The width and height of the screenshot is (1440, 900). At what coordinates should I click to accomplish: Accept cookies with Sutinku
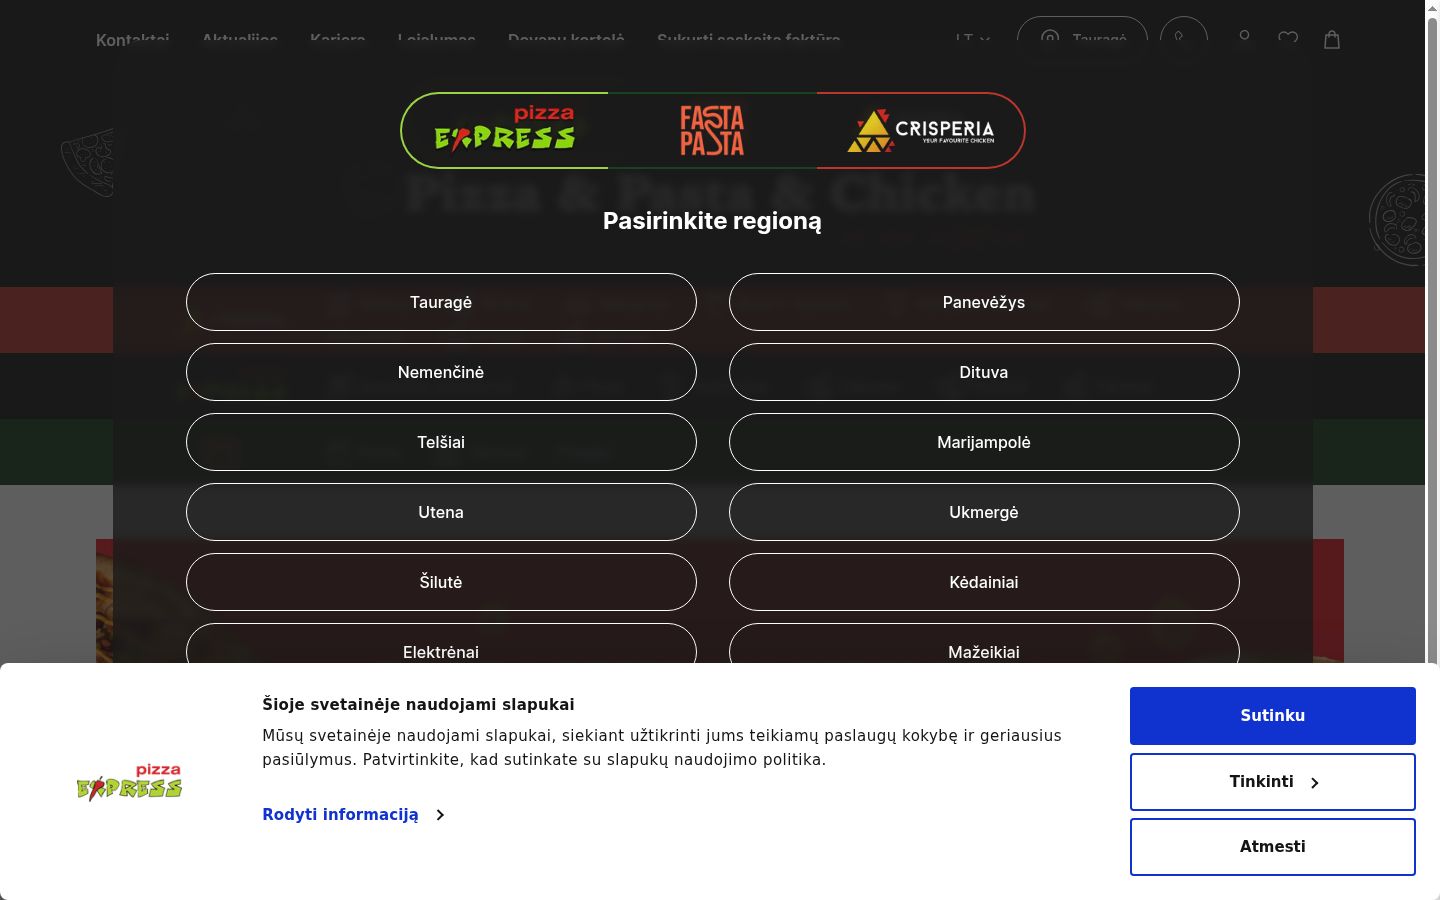point(1273,716)
